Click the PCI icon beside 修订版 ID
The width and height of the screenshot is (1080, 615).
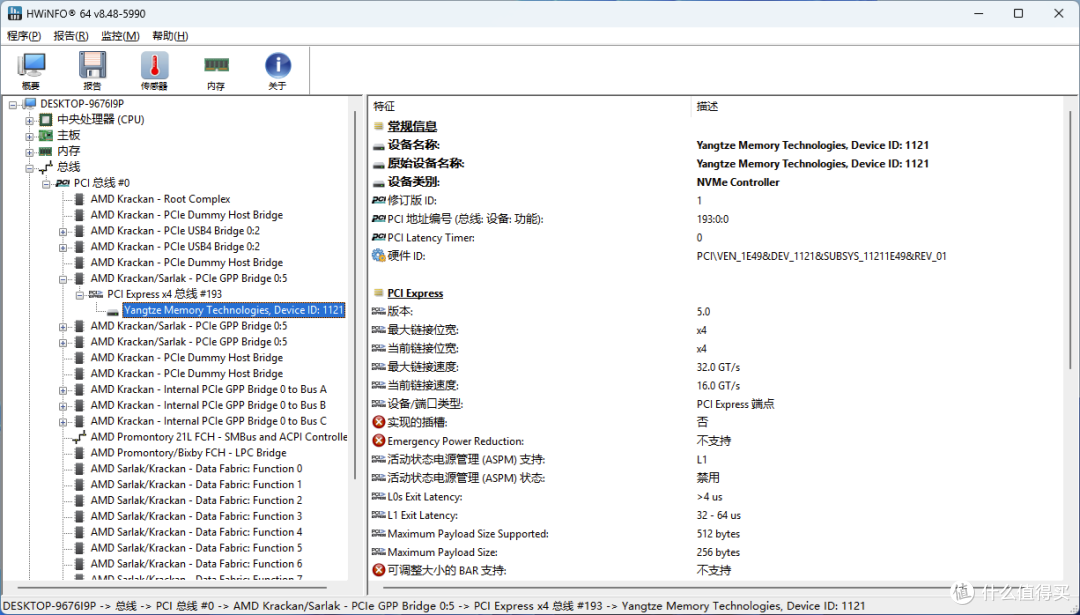378,200
